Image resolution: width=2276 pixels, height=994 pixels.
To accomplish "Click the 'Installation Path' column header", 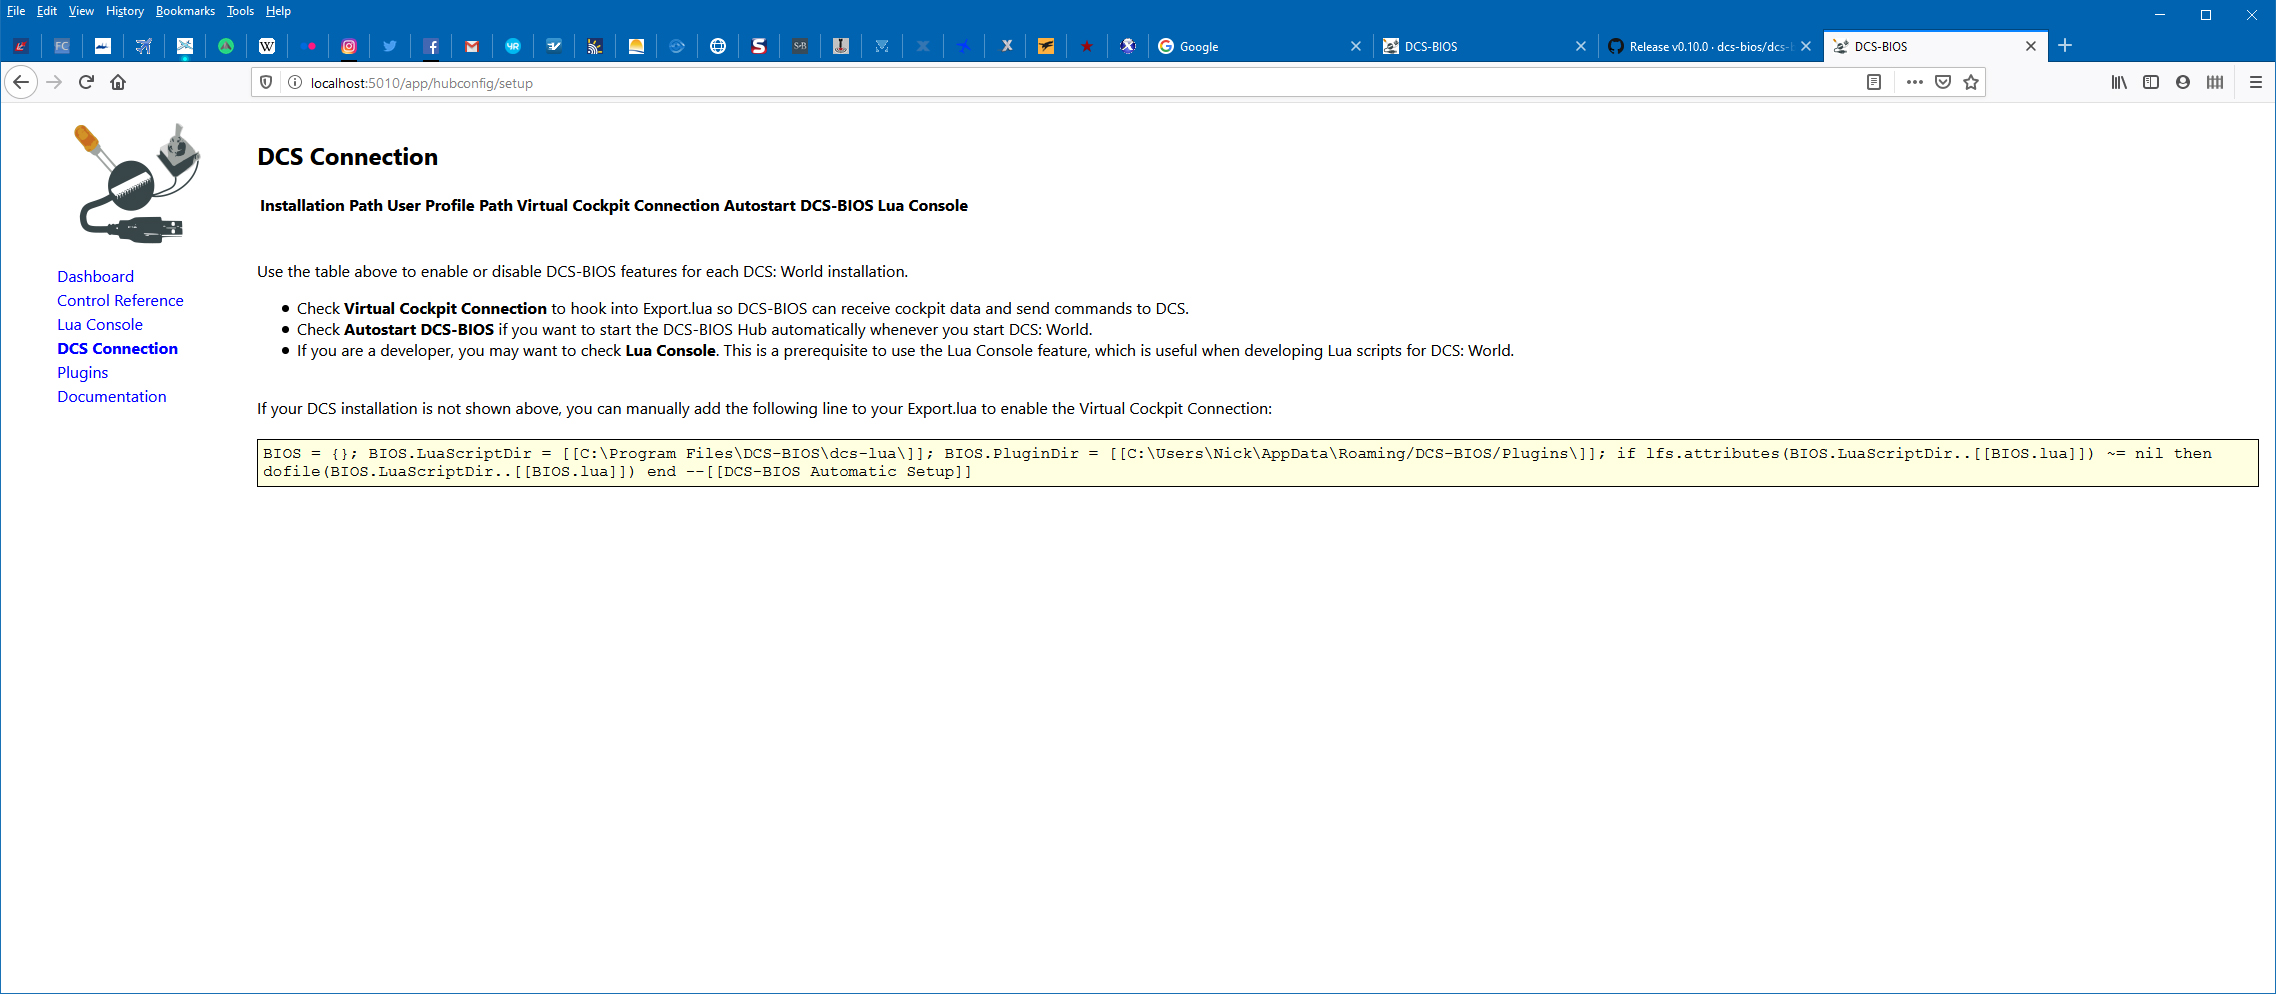I will [321, 205].
